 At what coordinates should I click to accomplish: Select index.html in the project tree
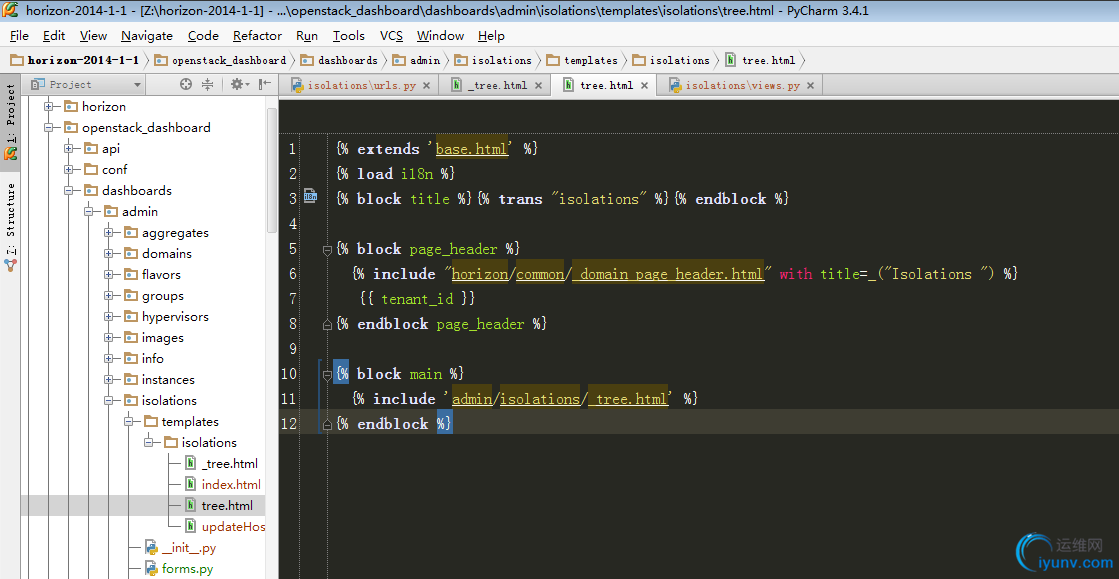[230, 484]
